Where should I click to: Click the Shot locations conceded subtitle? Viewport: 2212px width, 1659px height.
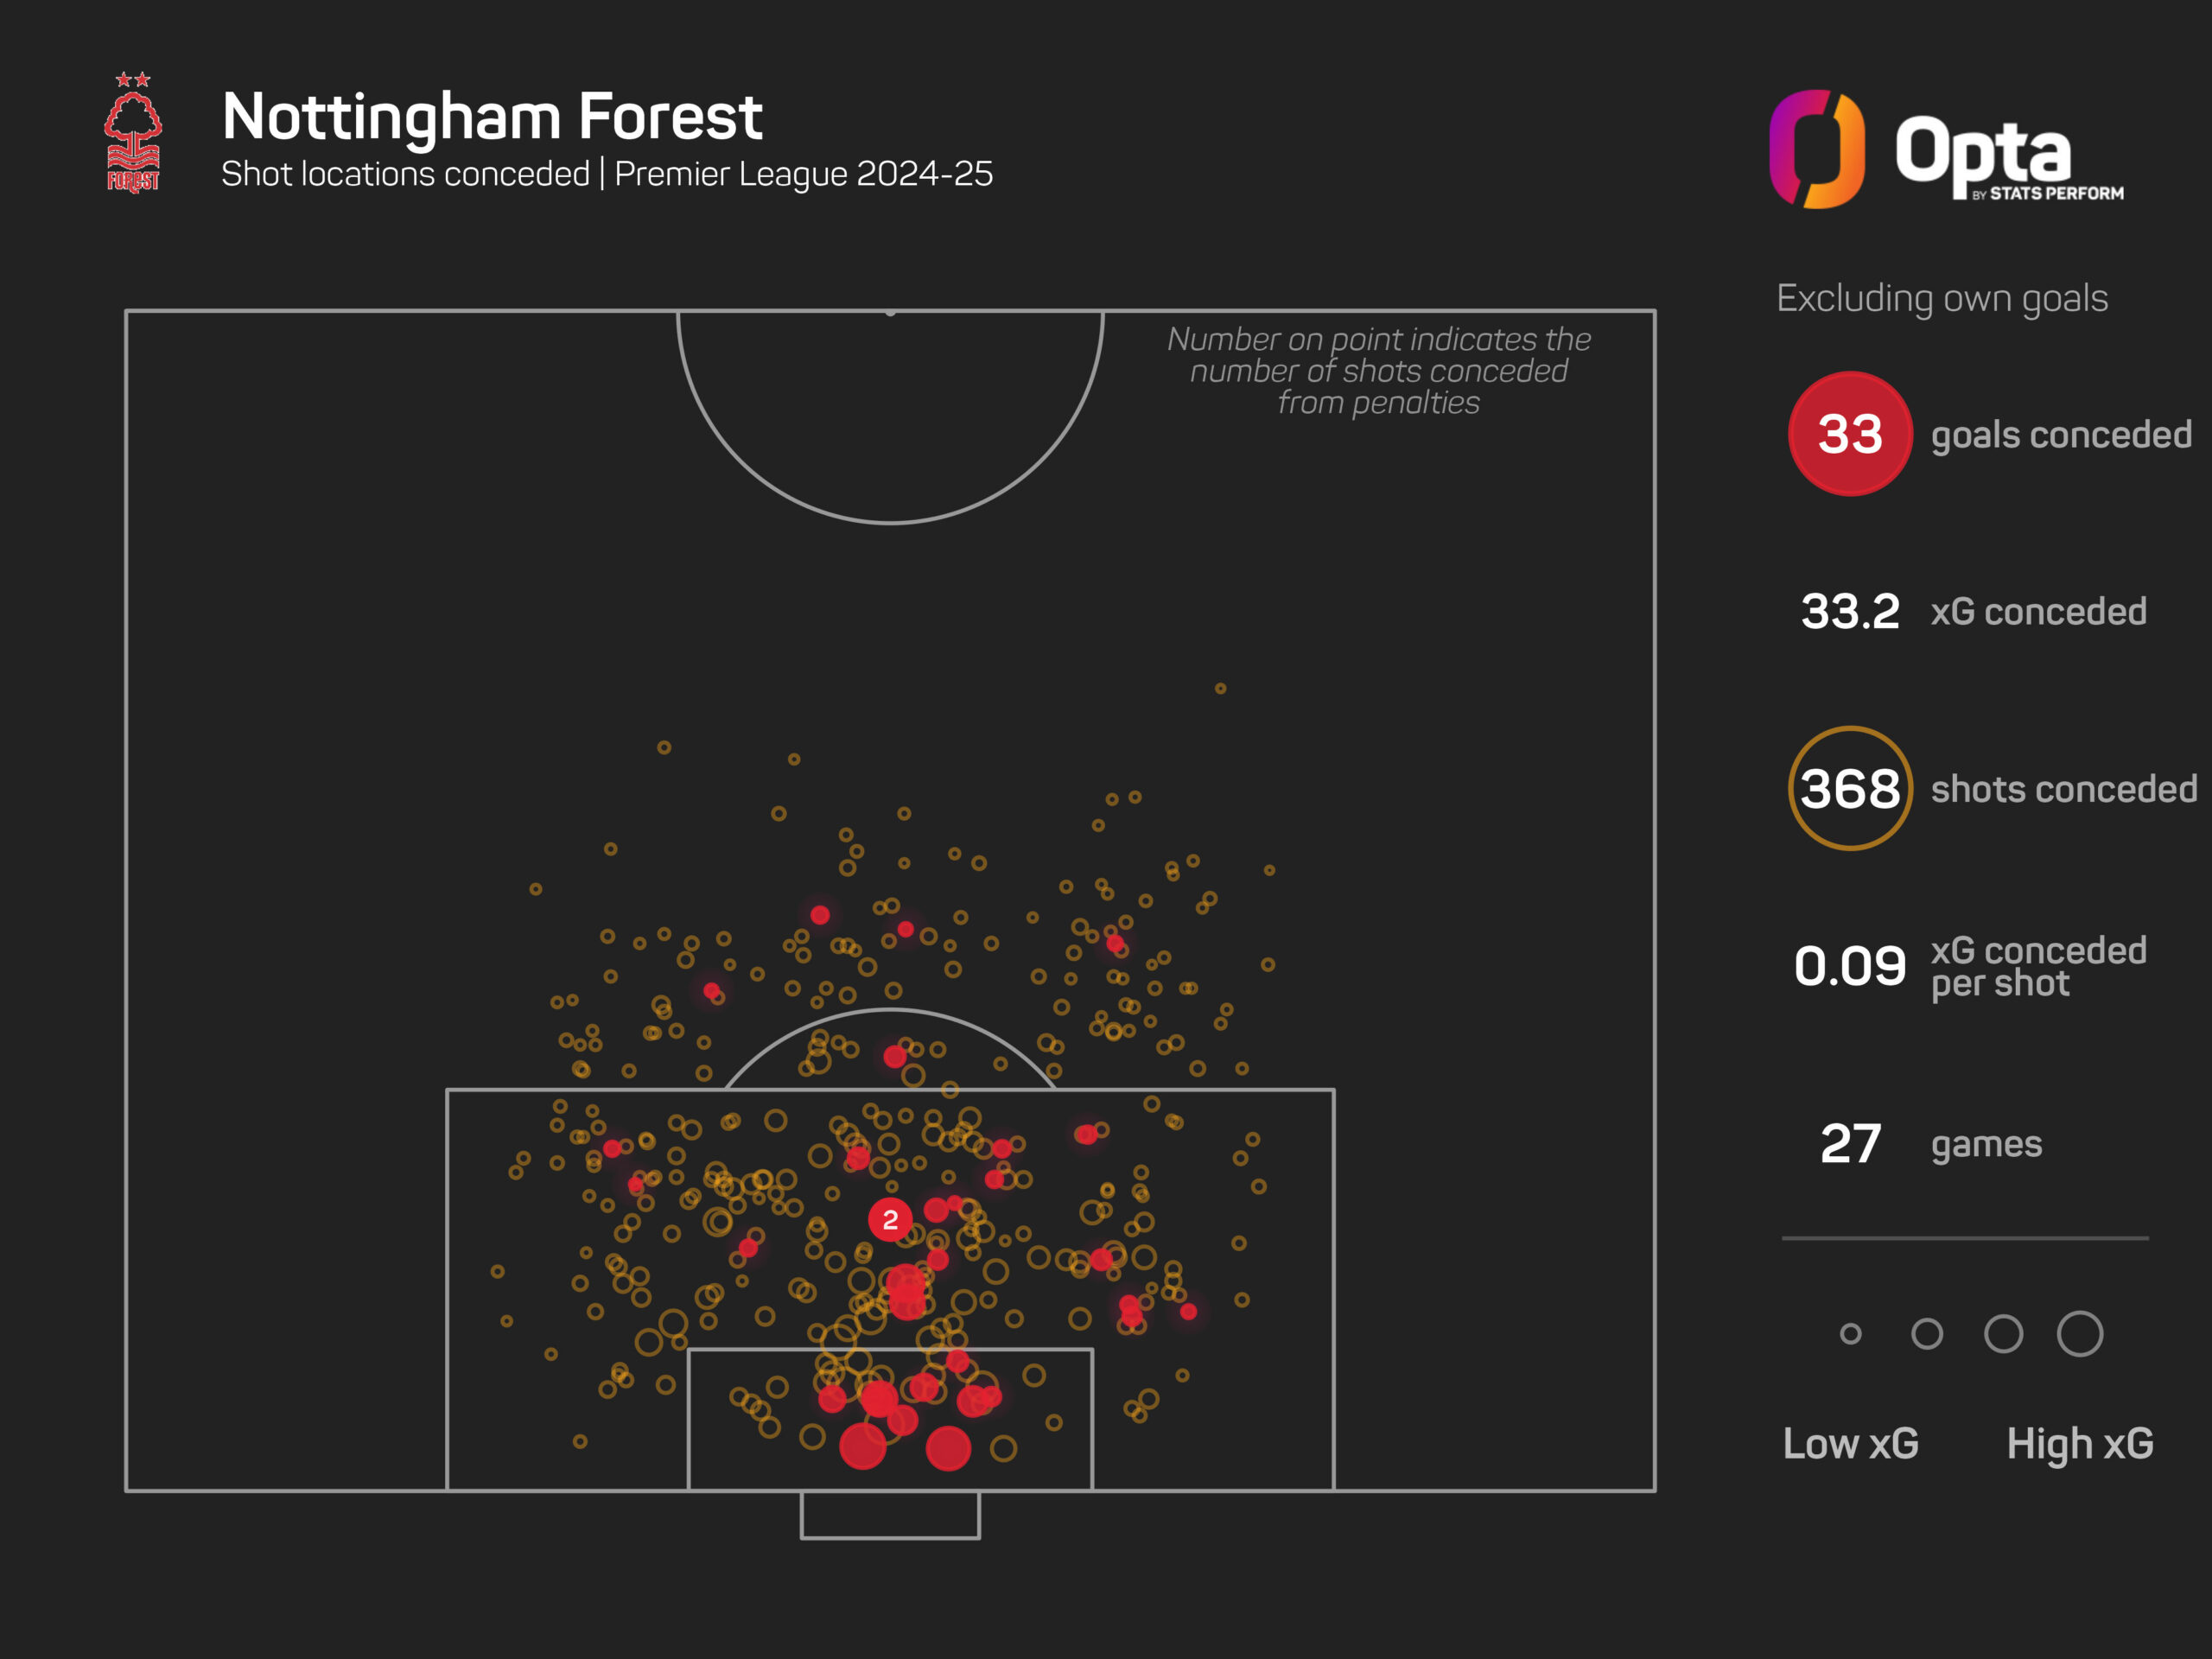pos(607,174)
